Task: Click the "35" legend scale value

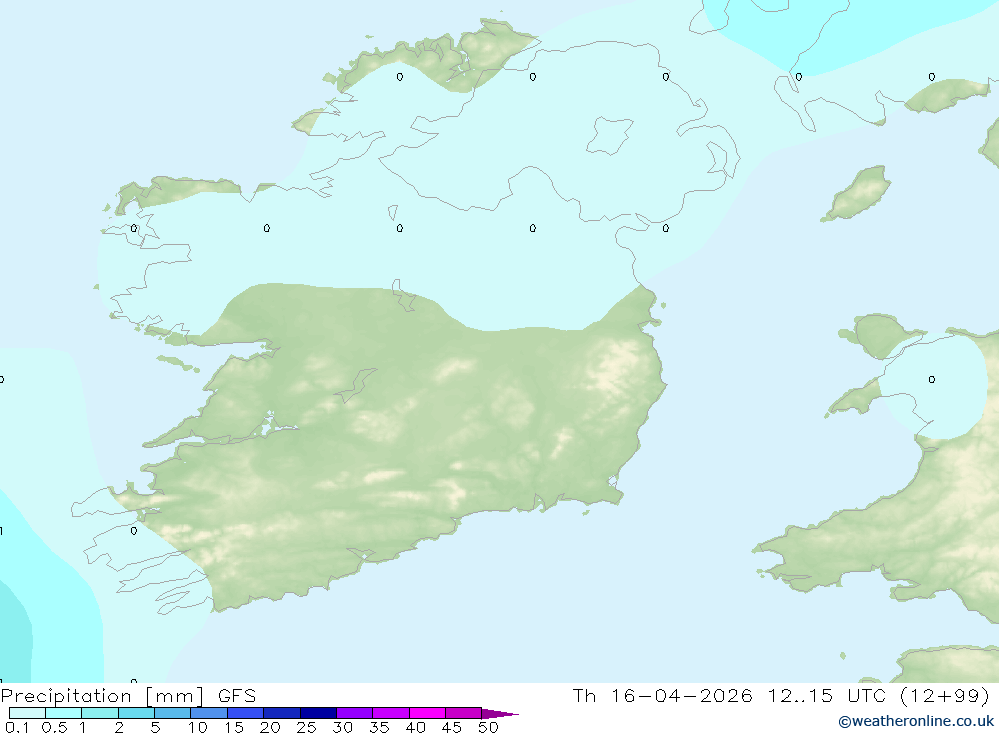Action: (x=379, y=727)
